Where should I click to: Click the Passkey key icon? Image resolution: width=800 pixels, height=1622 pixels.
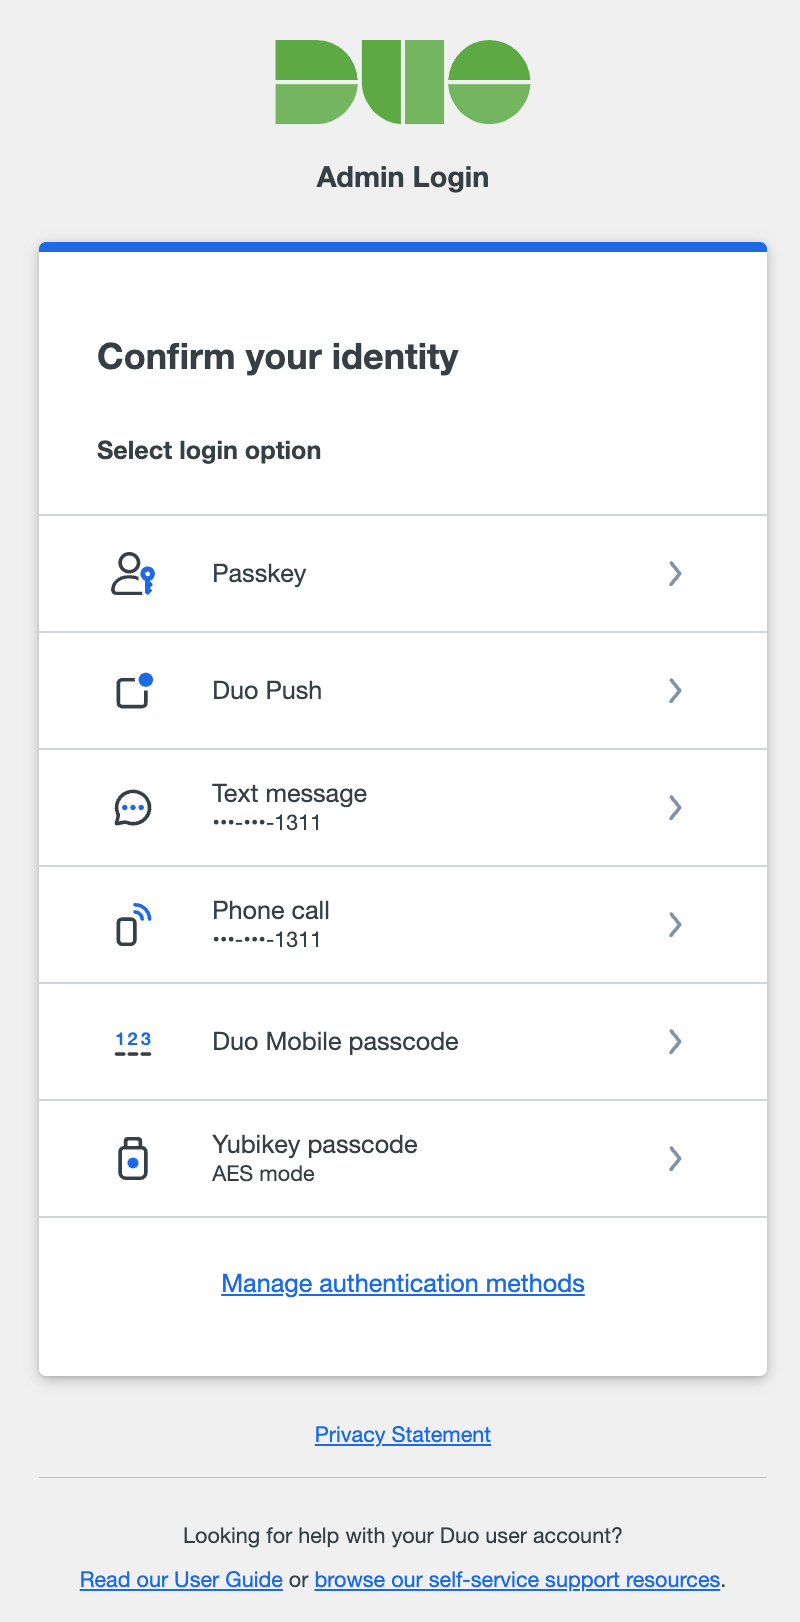[x=131, y=573]
